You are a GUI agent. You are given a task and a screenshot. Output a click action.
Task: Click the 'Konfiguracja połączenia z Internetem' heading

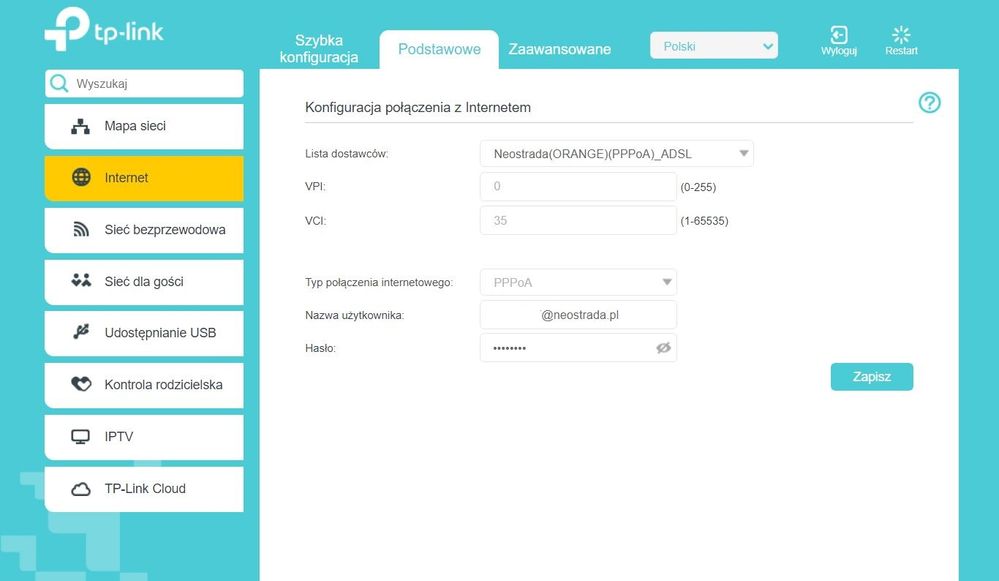[418, 108]
